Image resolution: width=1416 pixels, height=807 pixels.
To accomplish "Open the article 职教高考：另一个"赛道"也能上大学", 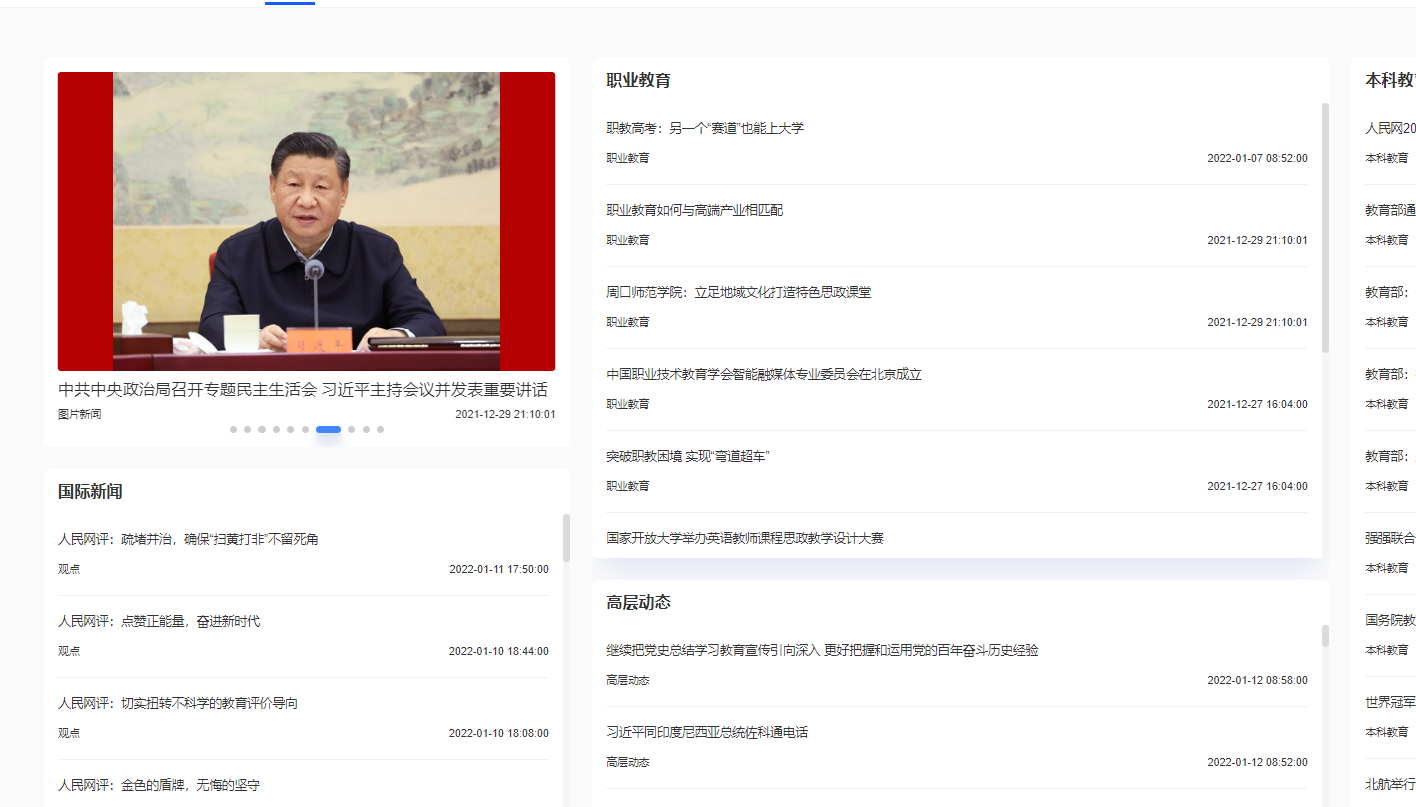I will (x=706, y=128).
